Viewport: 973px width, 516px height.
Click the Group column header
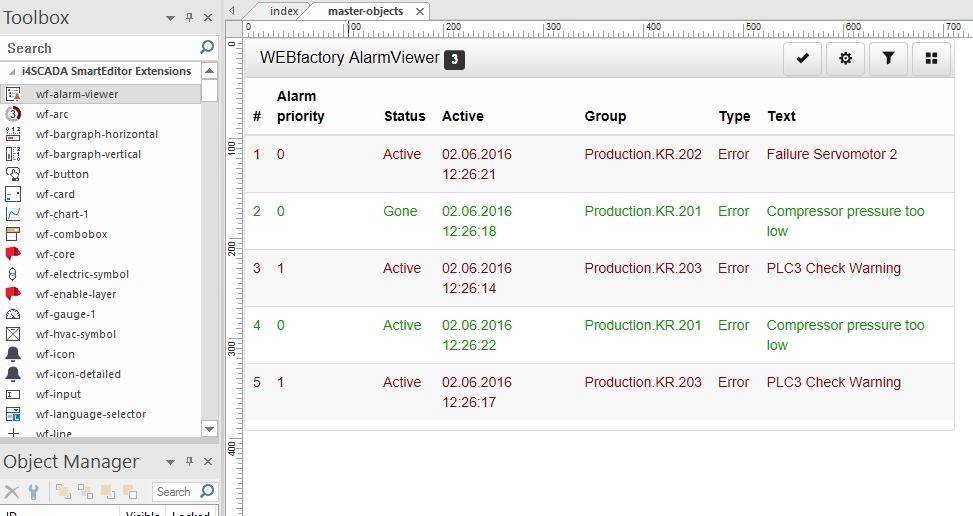click(x=605, y=116)
